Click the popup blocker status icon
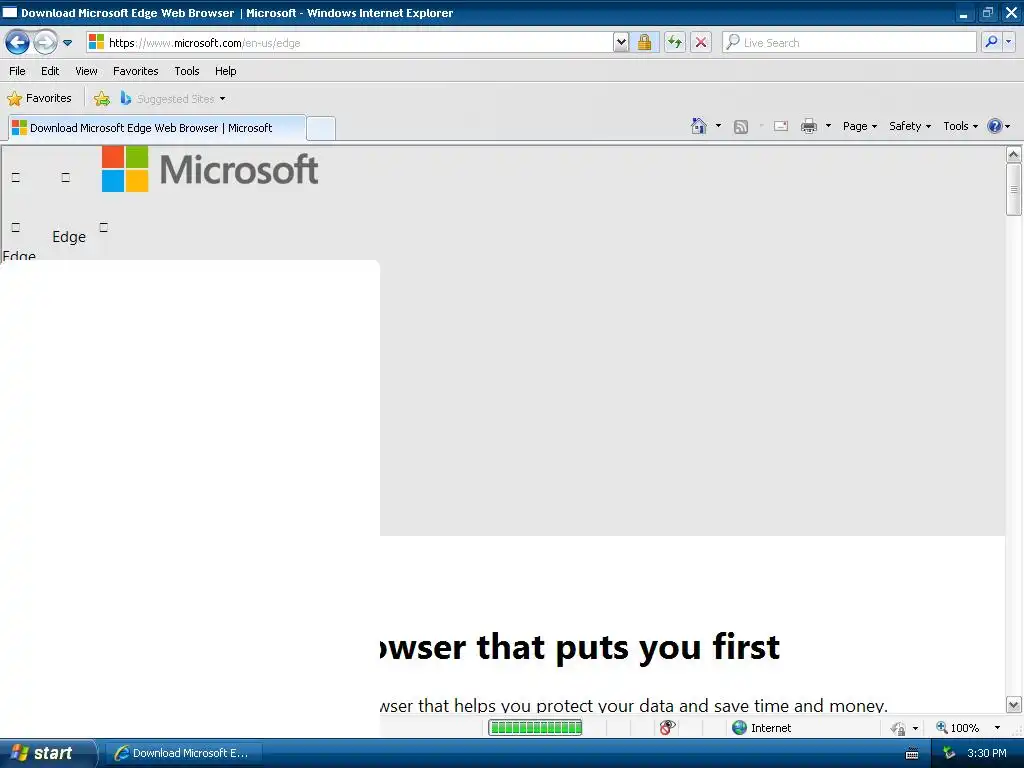The image size is (1024, 768). pos(667,728)
